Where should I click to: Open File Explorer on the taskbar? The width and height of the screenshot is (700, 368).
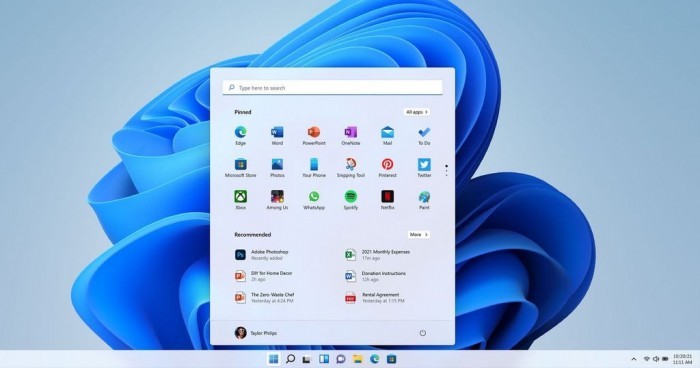pyautogui.click(x=358, y=359)
